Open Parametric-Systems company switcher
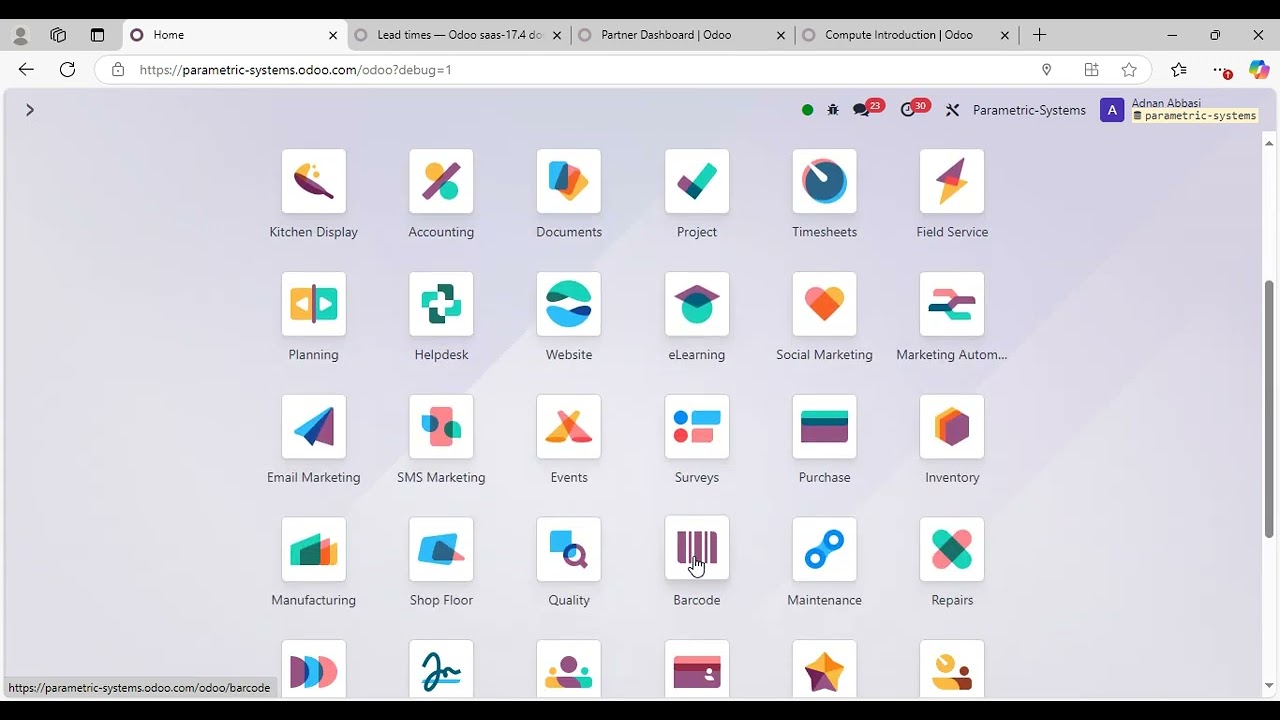 (x=1029, y=110)
